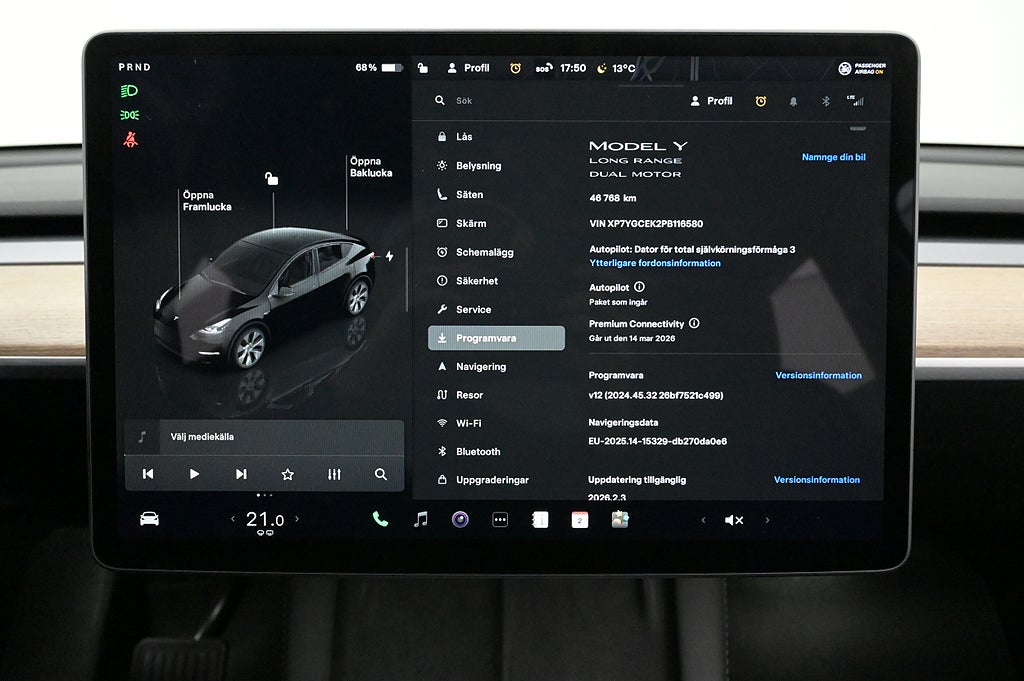Open the Navigering settings menu
This screenshot has width=1024, height=681.
(480, 367)
